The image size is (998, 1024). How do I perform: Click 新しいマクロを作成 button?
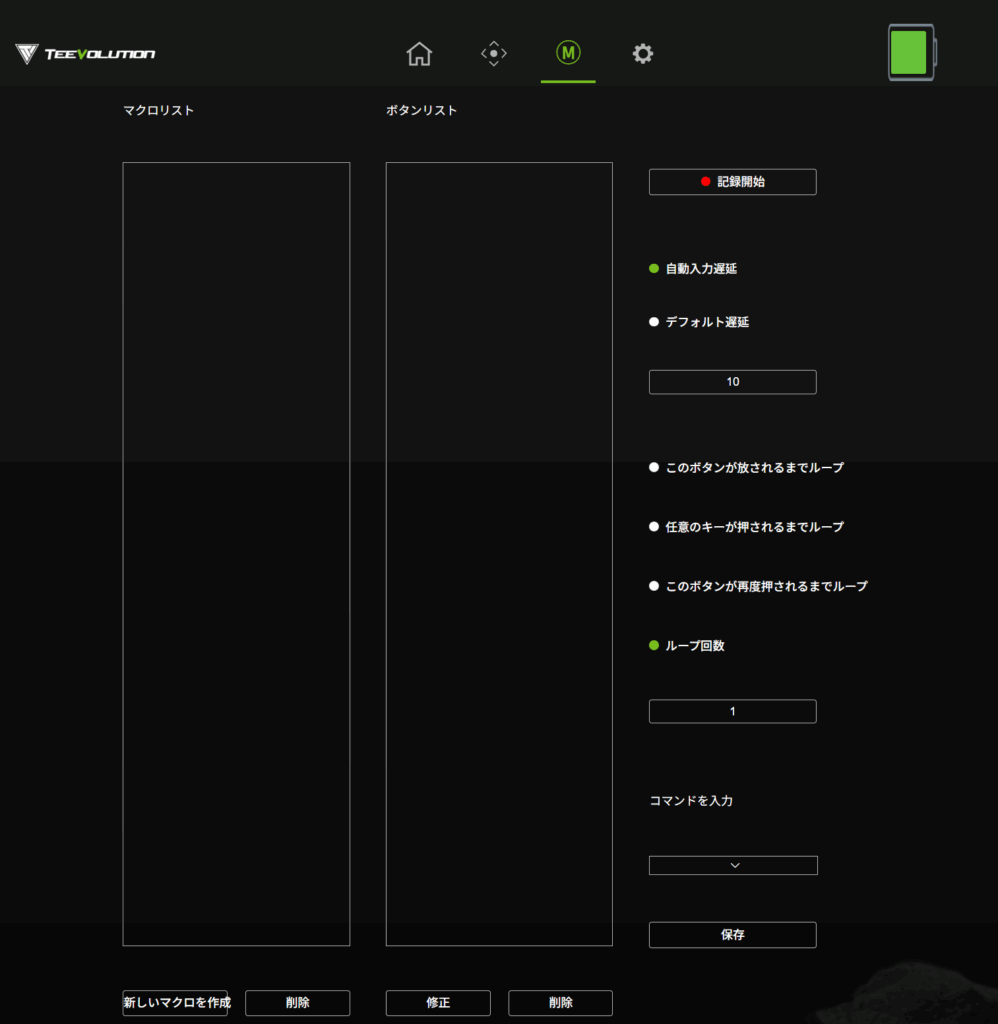click(x=176, y=1003)
